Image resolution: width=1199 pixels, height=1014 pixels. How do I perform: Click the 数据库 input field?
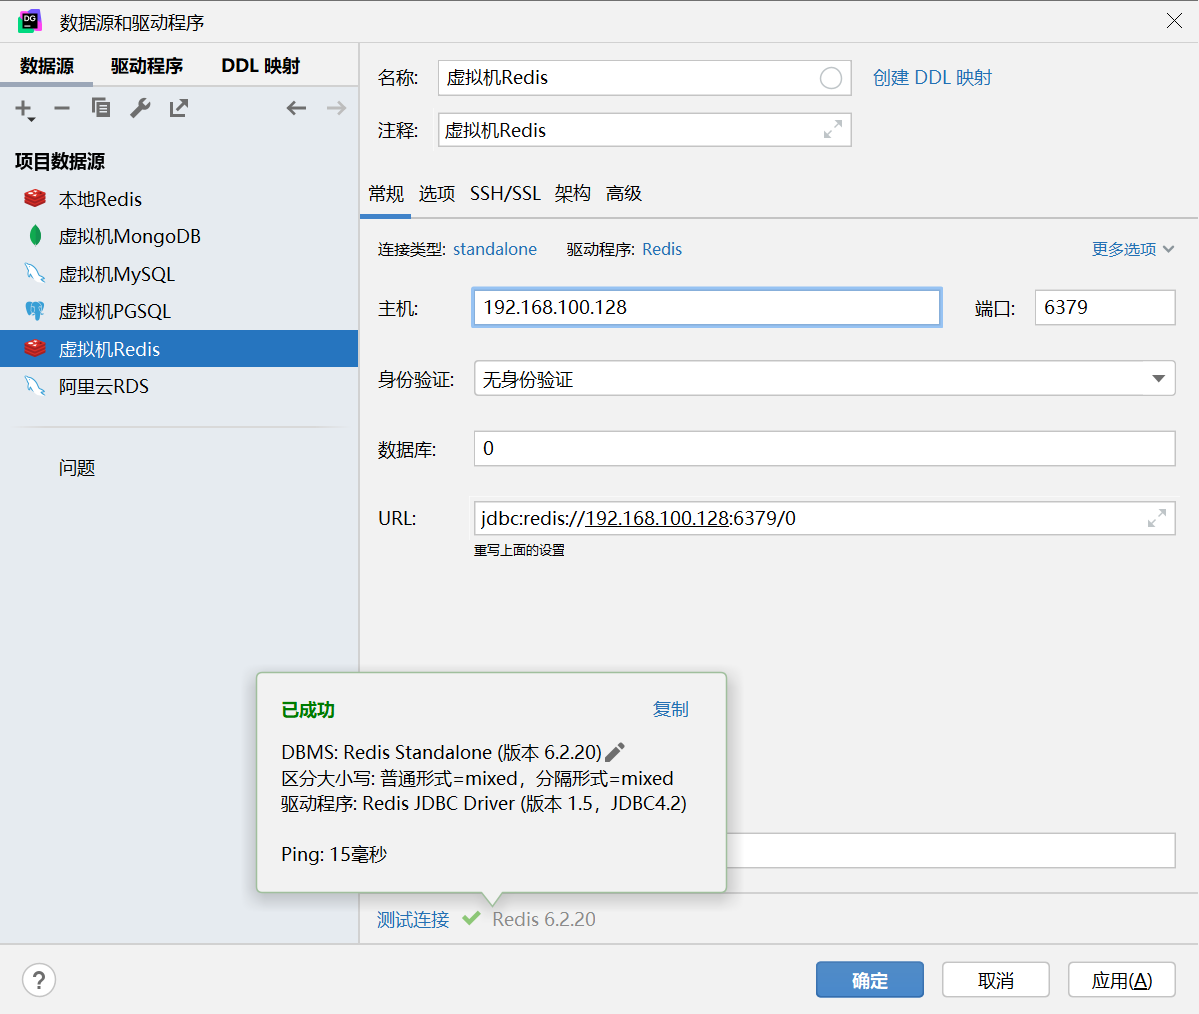824,448
